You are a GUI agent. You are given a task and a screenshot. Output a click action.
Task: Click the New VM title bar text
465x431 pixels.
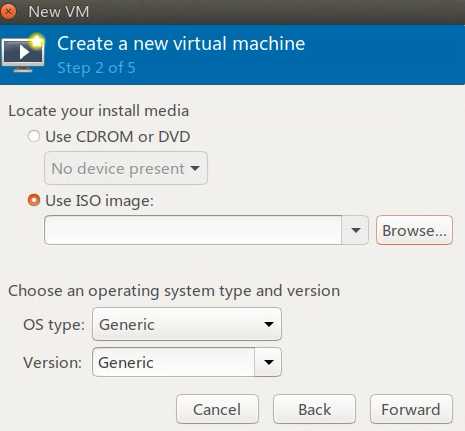(59, 12)
